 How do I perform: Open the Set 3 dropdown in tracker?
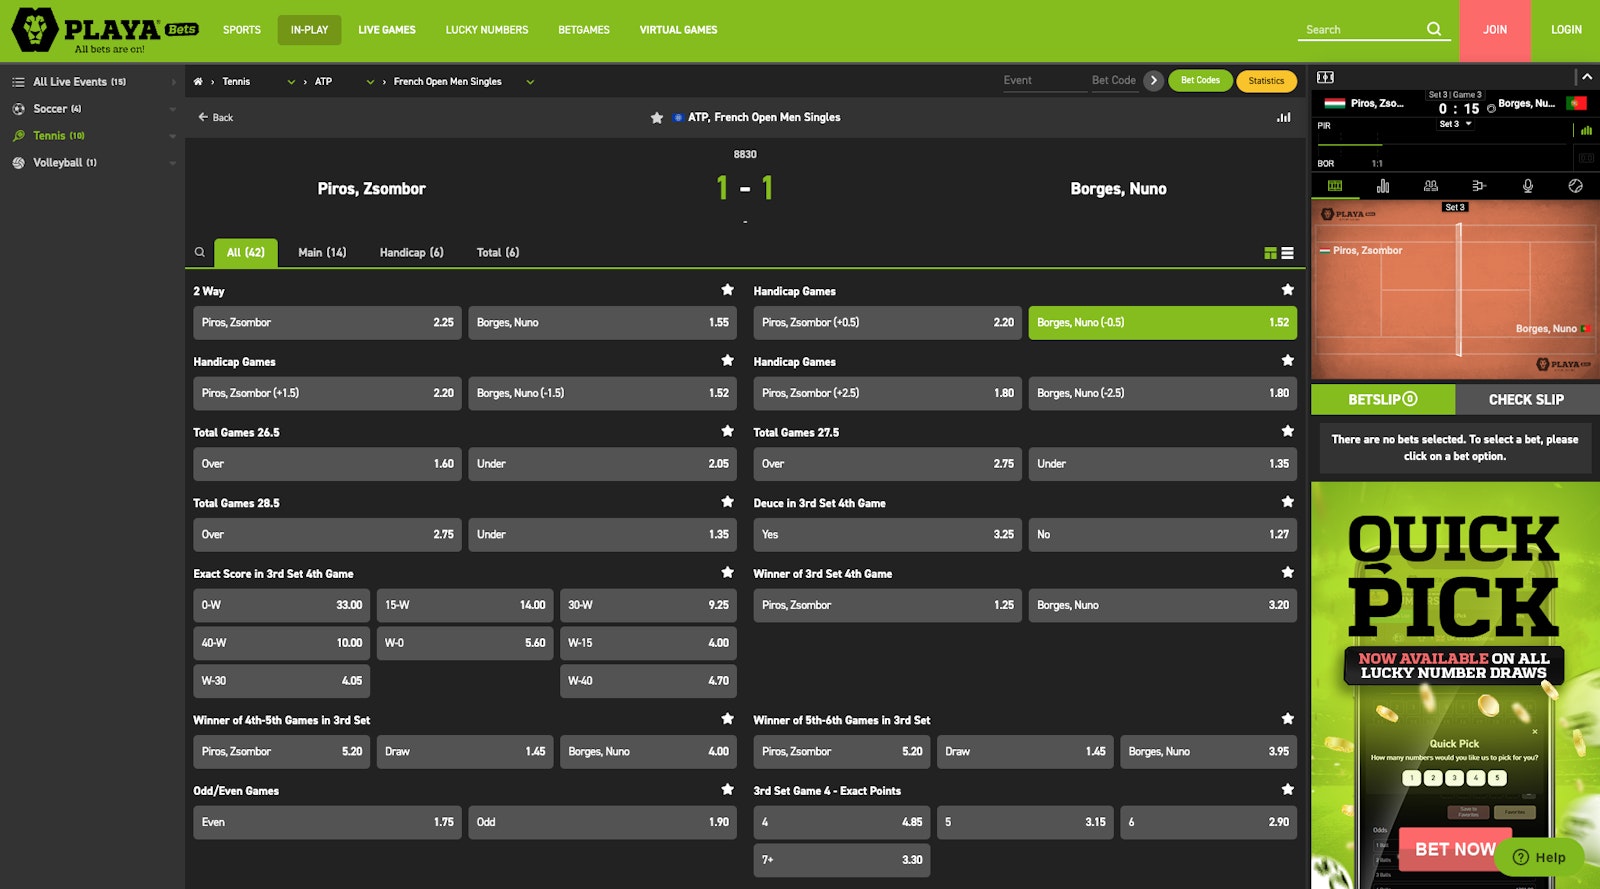(1456, 124)
